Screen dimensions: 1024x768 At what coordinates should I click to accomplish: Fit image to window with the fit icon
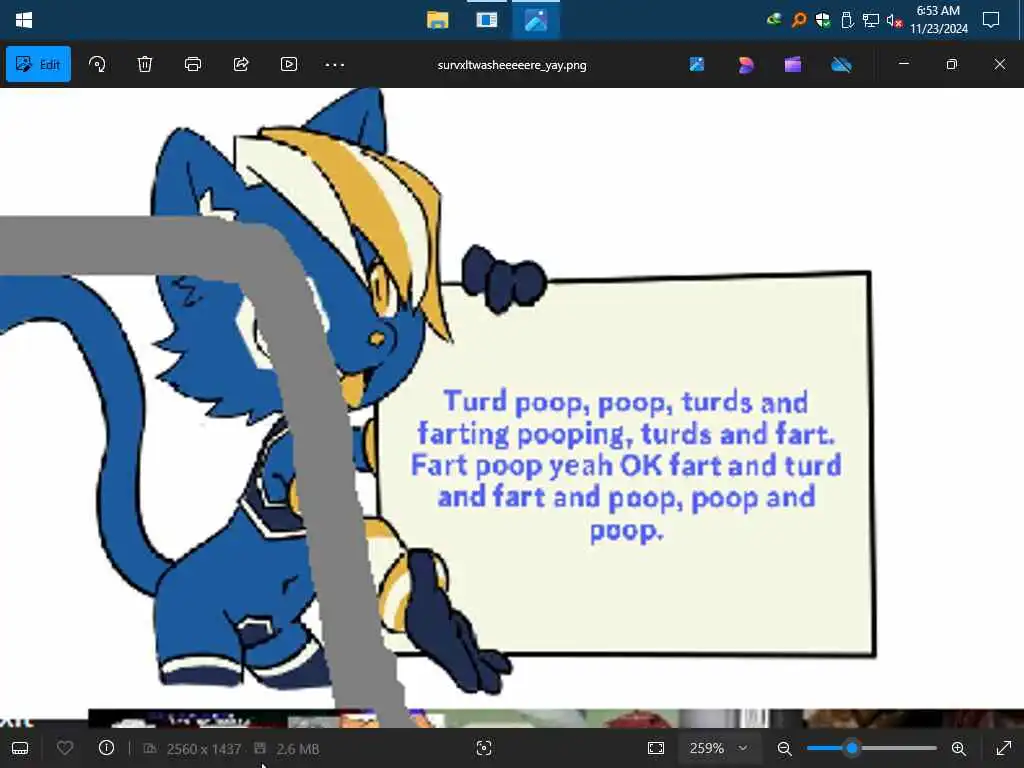(656, 748)
